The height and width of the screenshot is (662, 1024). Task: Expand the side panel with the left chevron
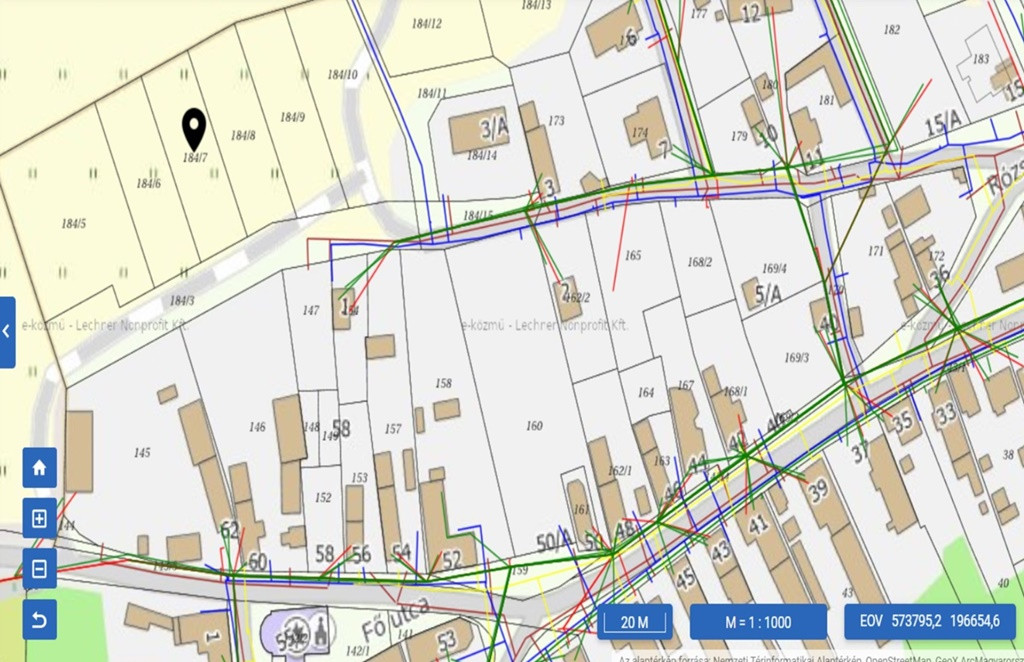(7, 332)
